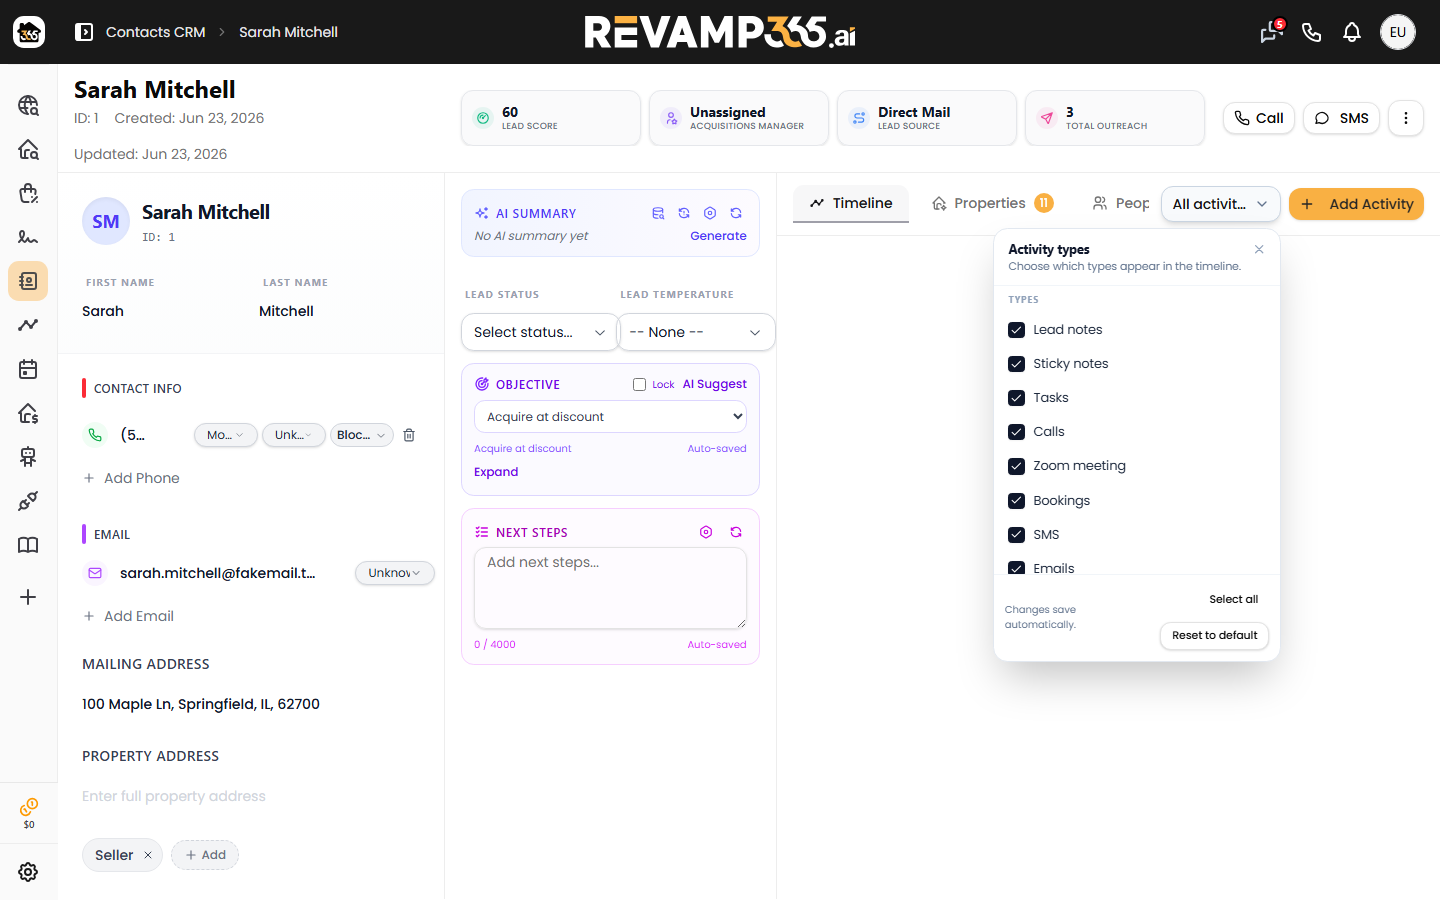Open the Acquire at discount objective dropdown
Screen dimensions: 1440x900
610,417
